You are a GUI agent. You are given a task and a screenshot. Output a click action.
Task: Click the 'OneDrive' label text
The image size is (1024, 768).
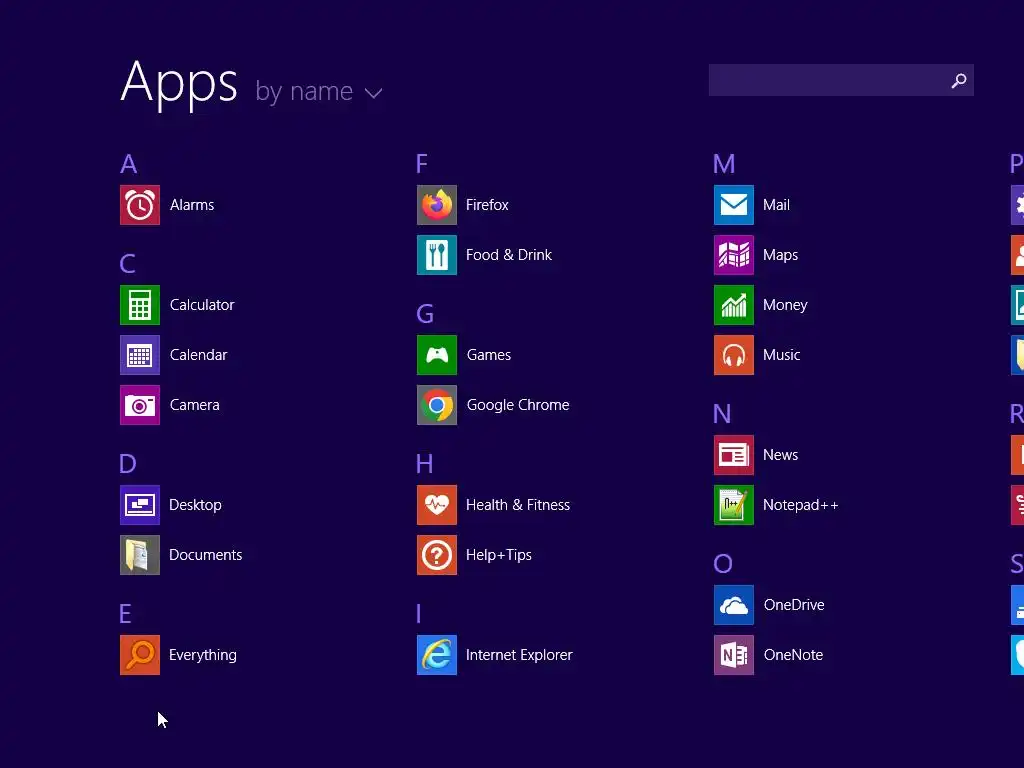coord(794,605)
